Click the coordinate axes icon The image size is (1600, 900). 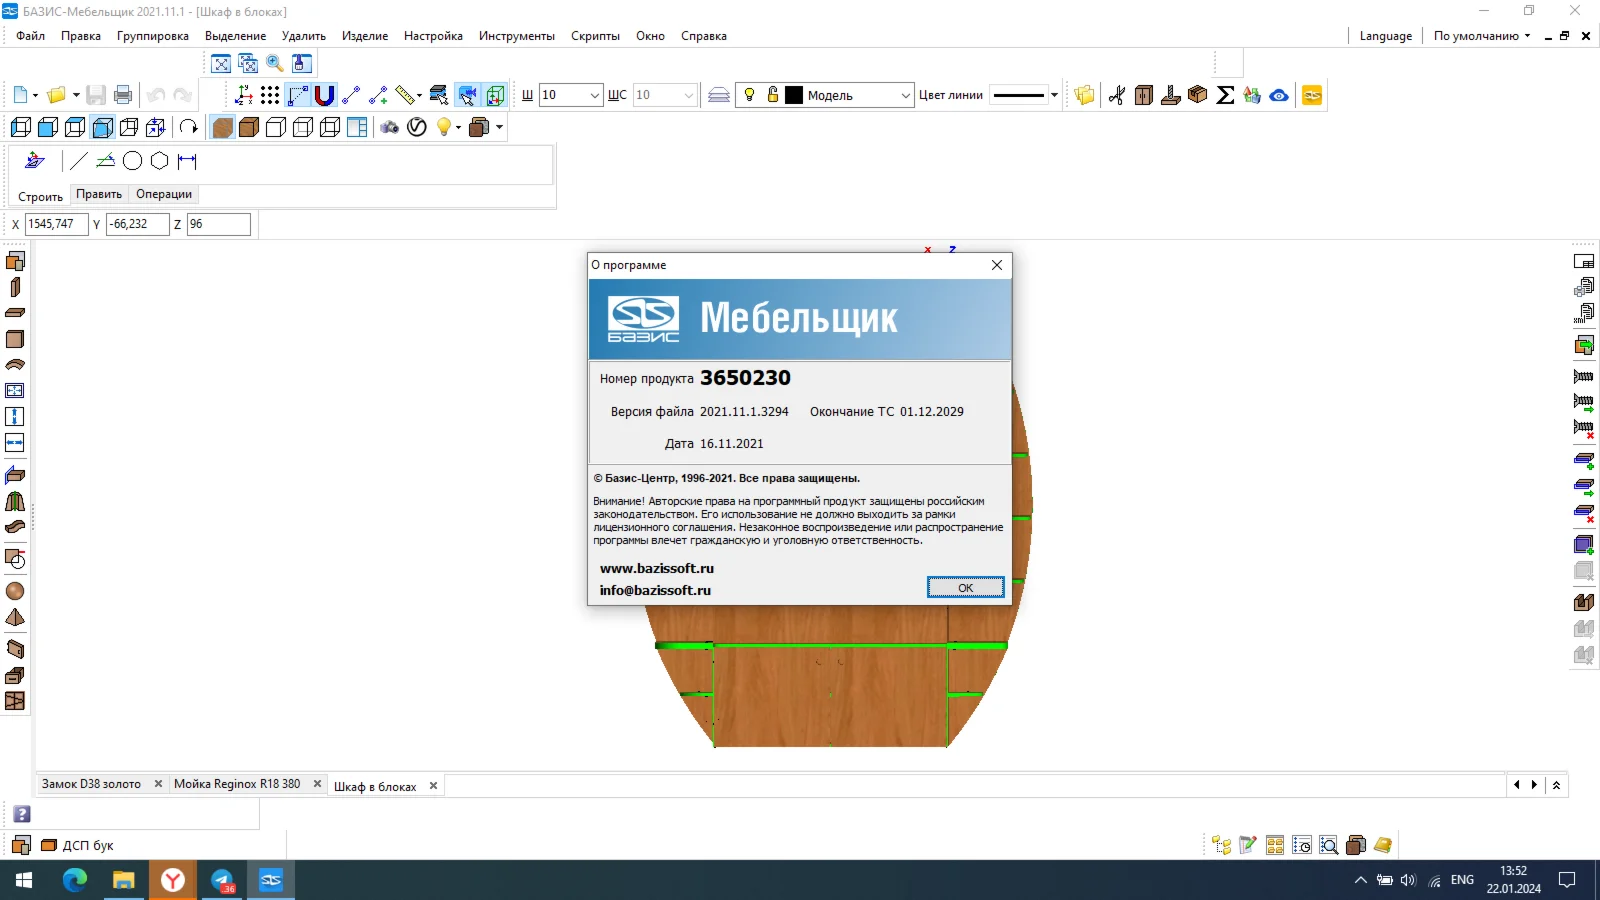tap(244, 95)
